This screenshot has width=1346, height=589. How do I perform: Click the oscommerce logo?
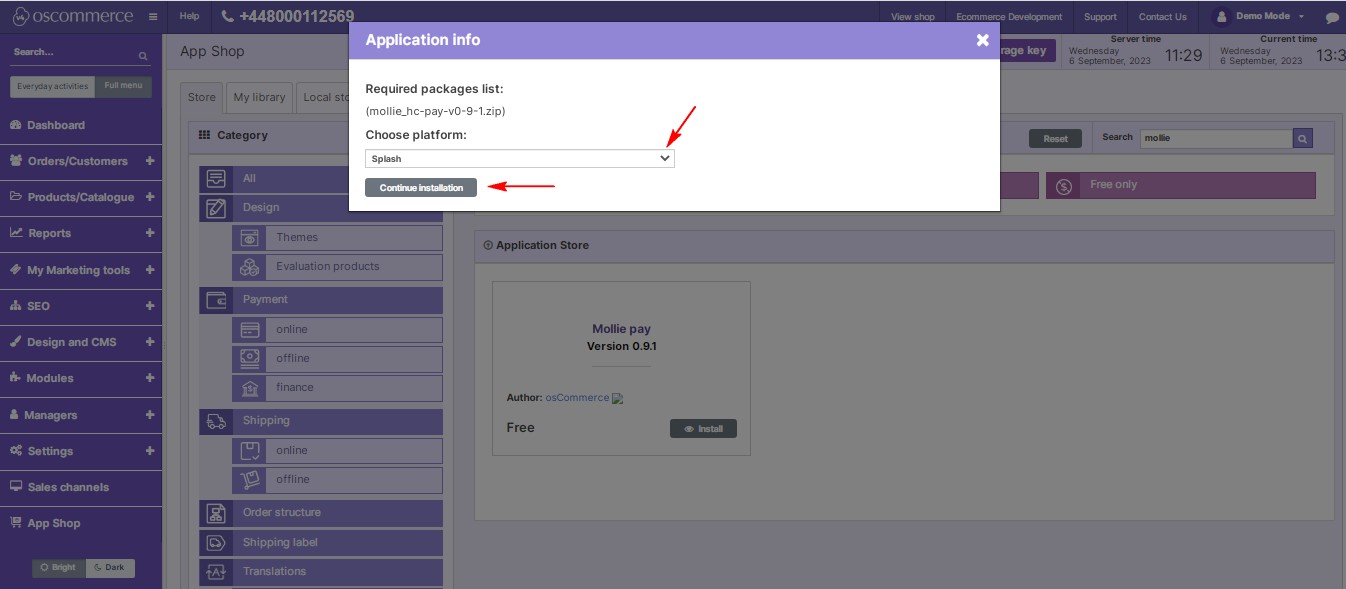72,17
